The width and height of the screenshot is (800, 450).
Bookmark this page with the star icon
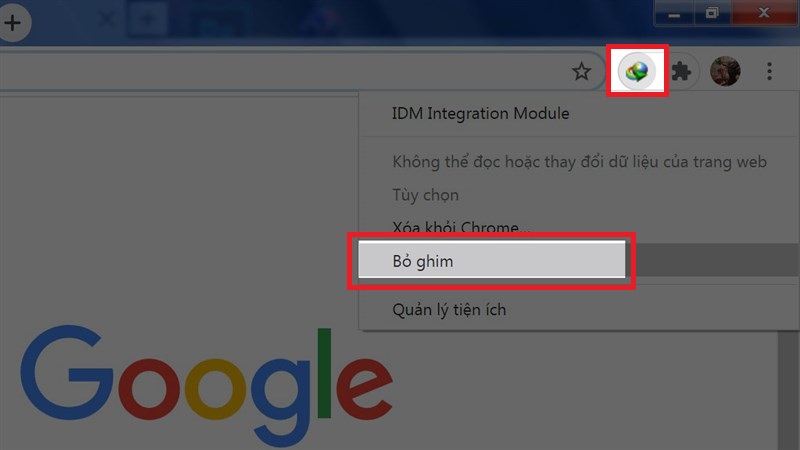pyautogui.click(x=581, y=71)
